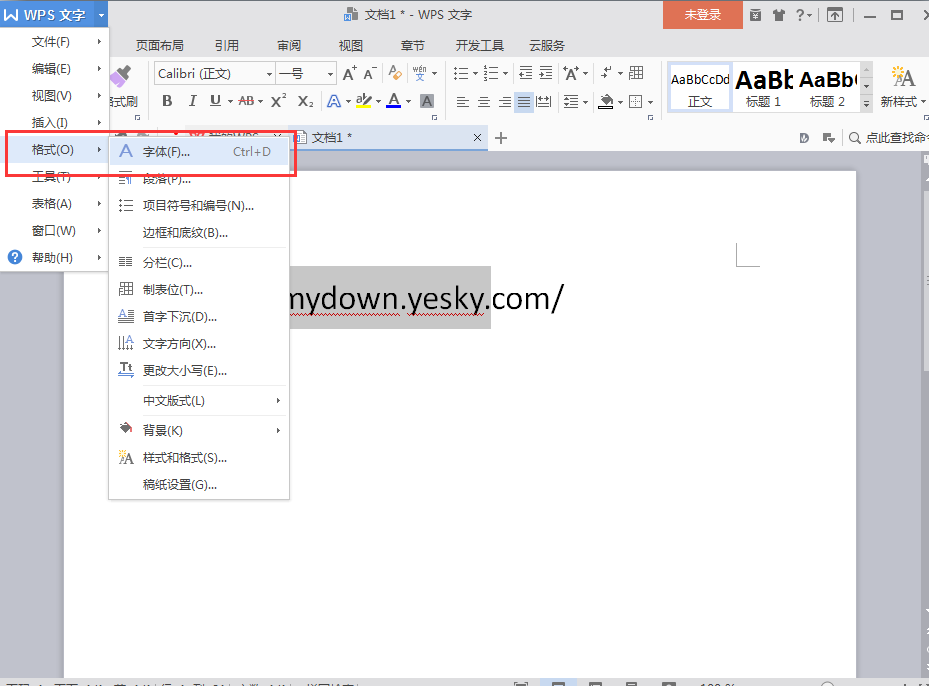Select center text alignment icon
The image size is (929, 686).
tap(484, 102)
